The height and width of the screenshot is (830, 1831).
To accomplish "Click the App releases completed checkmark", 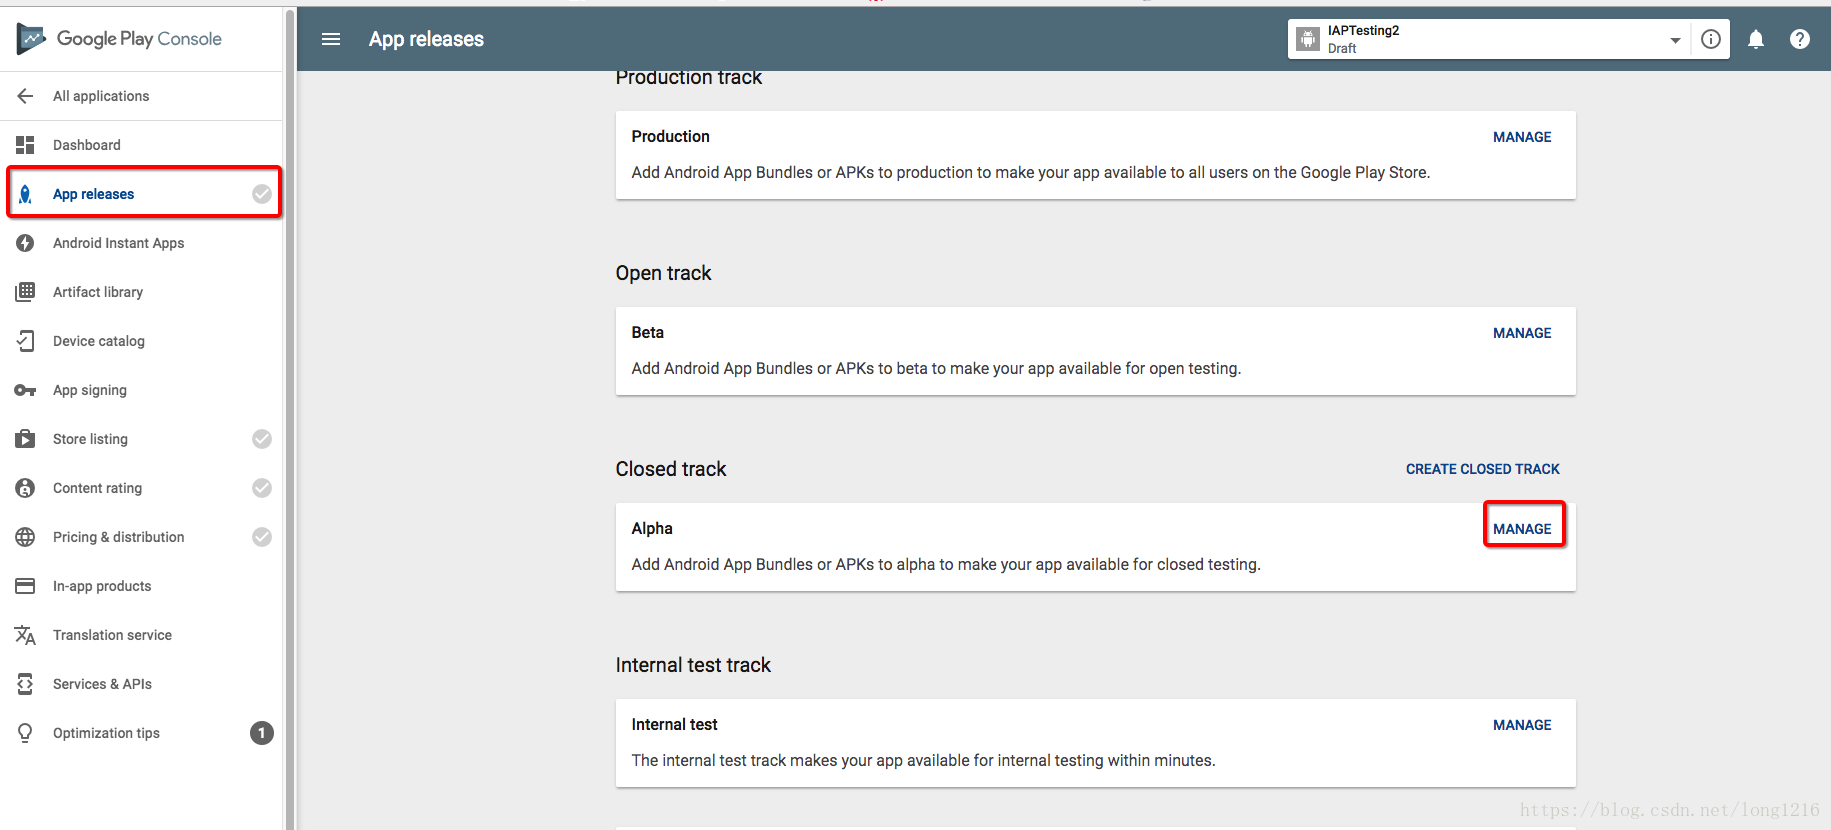I will click(262, 194).
